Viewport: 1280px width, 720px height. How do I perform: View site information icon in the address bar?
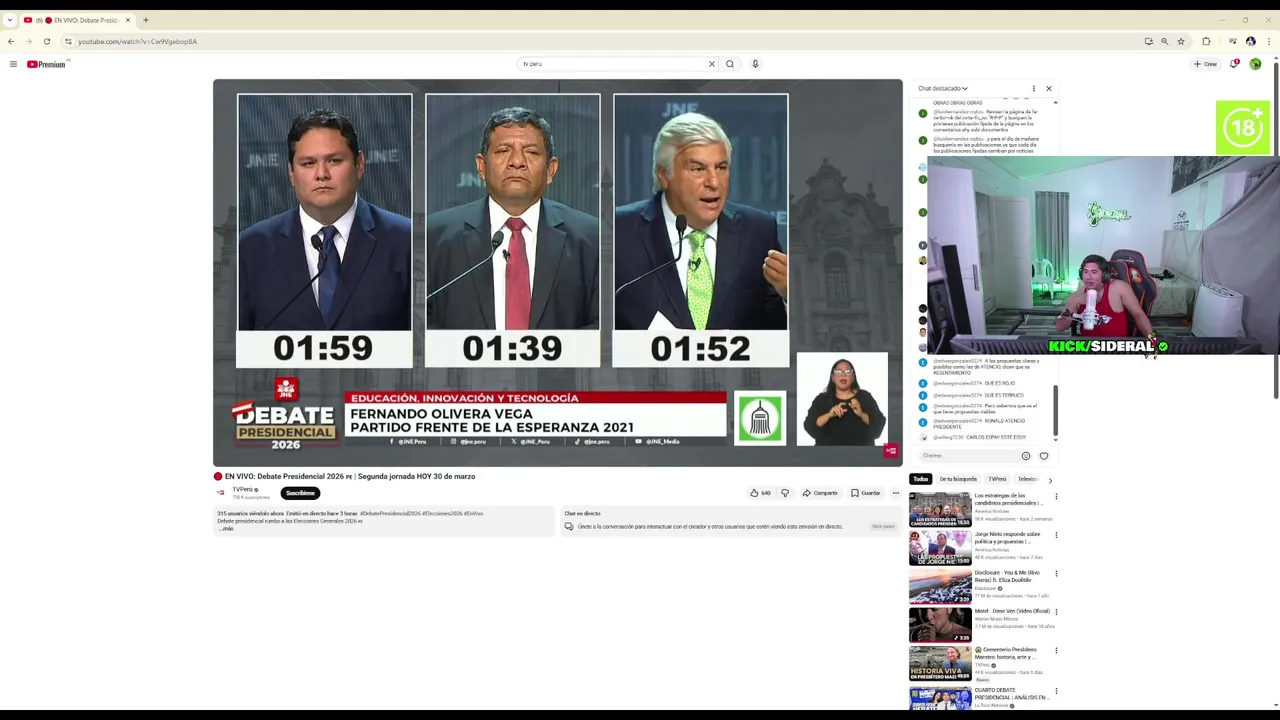(x=68, y=41)
